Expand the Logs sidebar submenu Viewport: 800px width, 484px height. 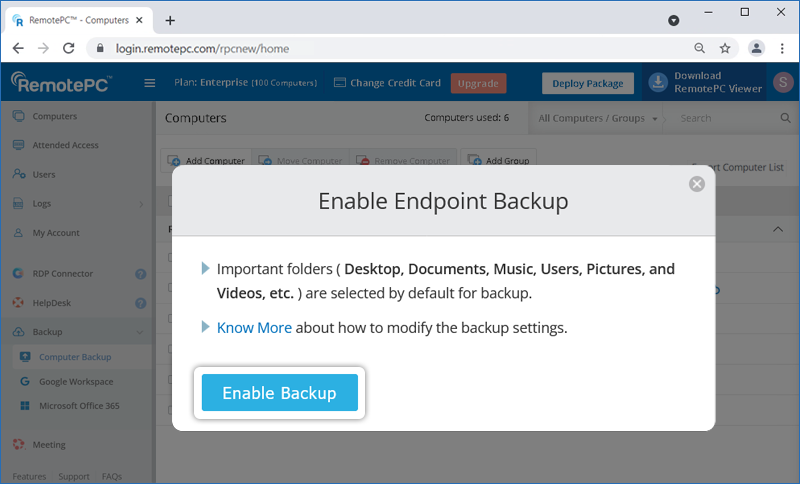pos(140,204)
